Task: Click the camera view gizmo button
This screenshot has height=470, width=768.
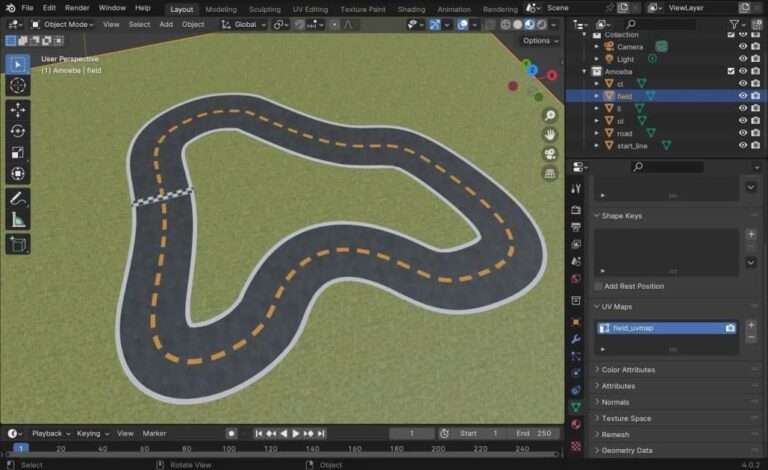Action: click(x=550, y=154)
